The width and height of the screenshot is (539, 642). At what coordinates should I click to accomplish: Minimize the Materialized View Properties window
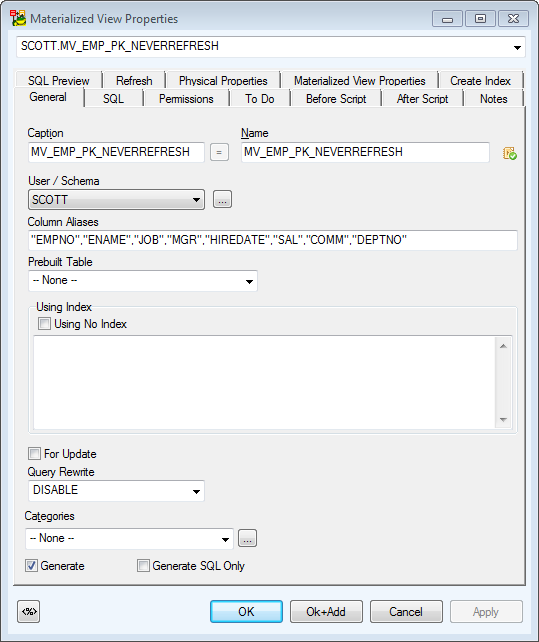point(447,19)
